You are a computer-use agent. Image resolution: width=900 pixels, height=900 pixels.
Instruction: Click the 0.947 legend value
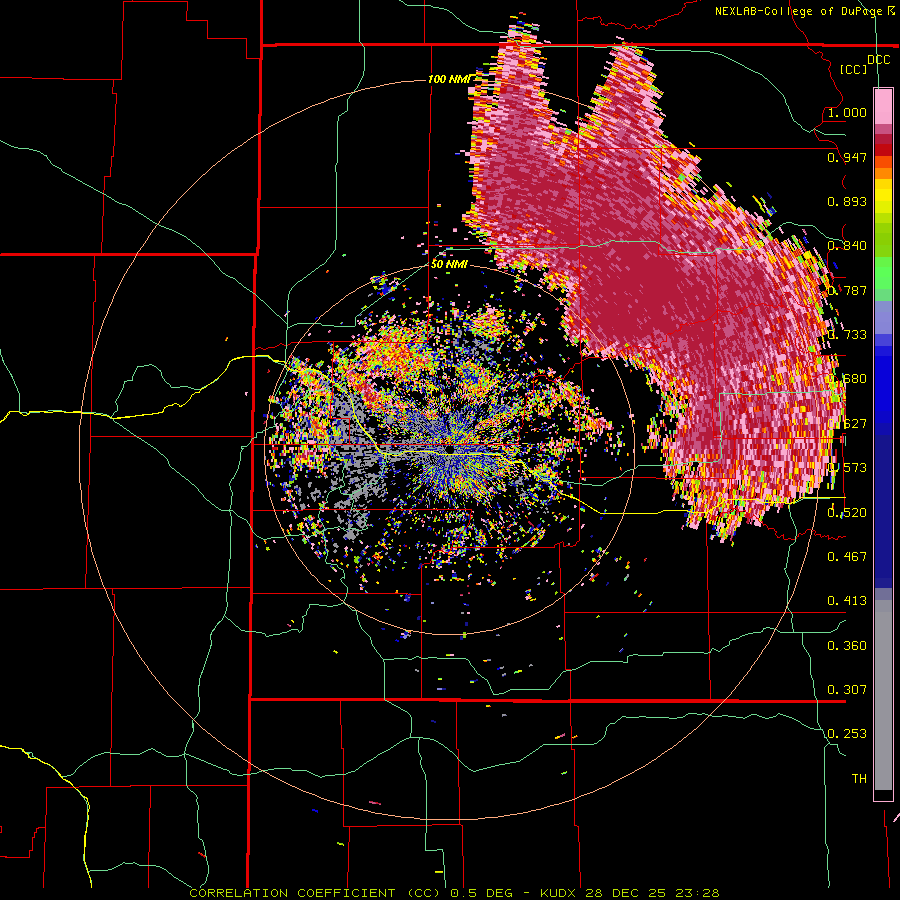click(x=847, y=157)
